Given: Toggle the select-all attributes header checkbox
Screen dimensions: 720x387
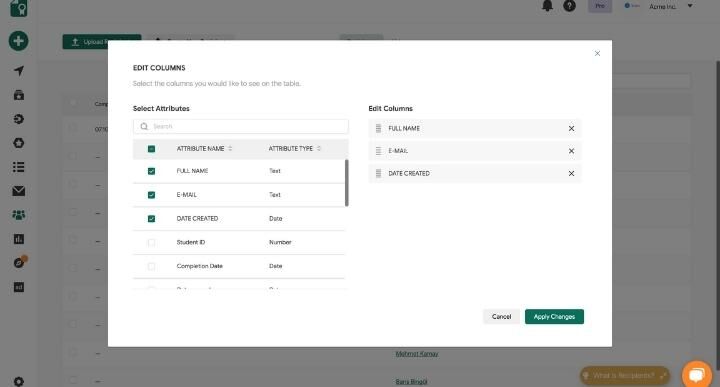Looking at the screenshot, I should coord(151,149).
